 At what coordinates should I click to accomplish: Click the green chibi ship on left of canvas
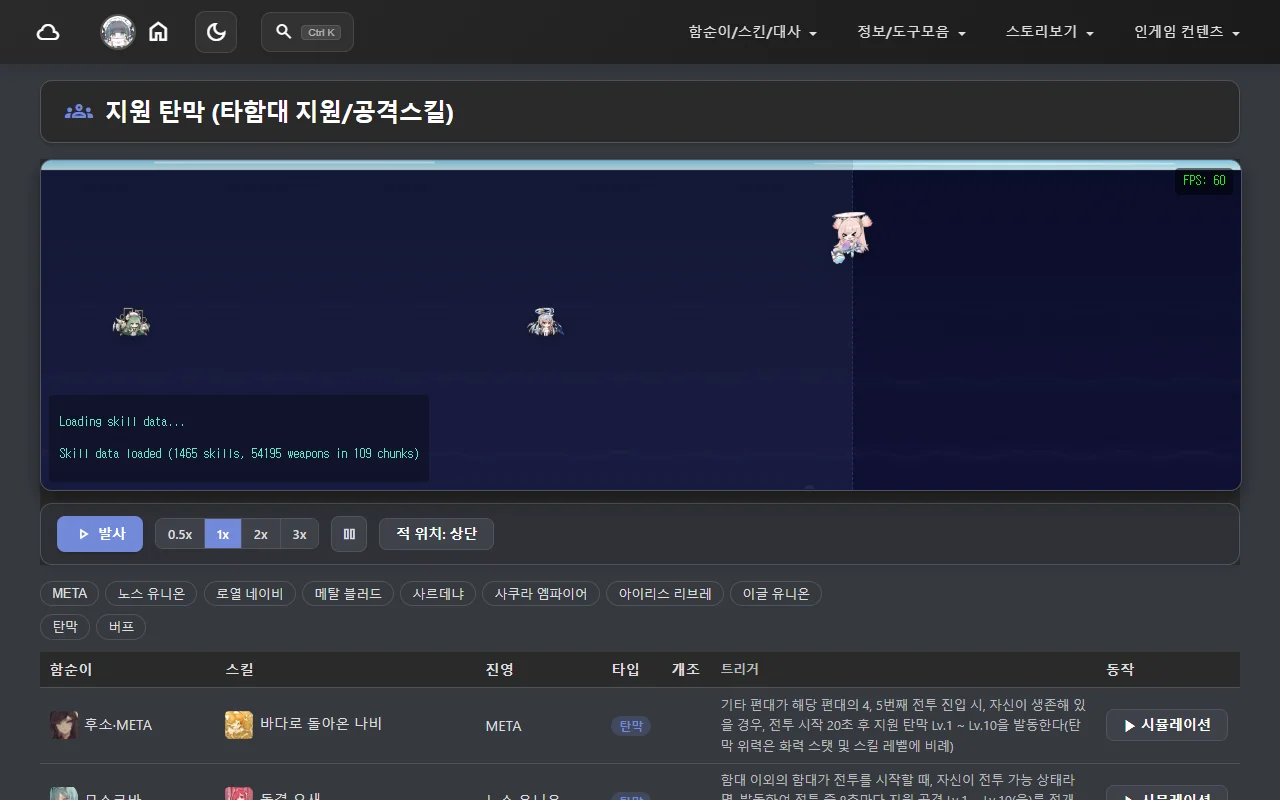131,322
